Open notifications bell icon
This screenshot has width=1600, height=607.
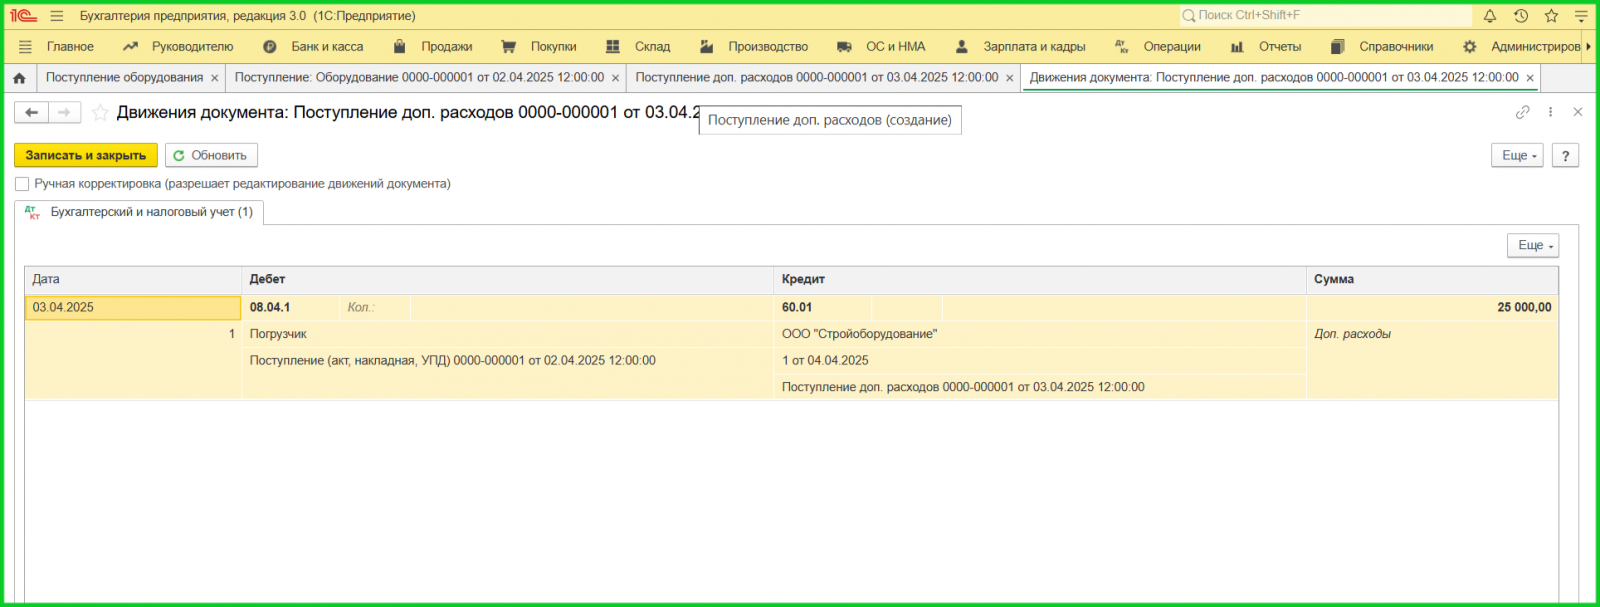[x=1490, y=16]
